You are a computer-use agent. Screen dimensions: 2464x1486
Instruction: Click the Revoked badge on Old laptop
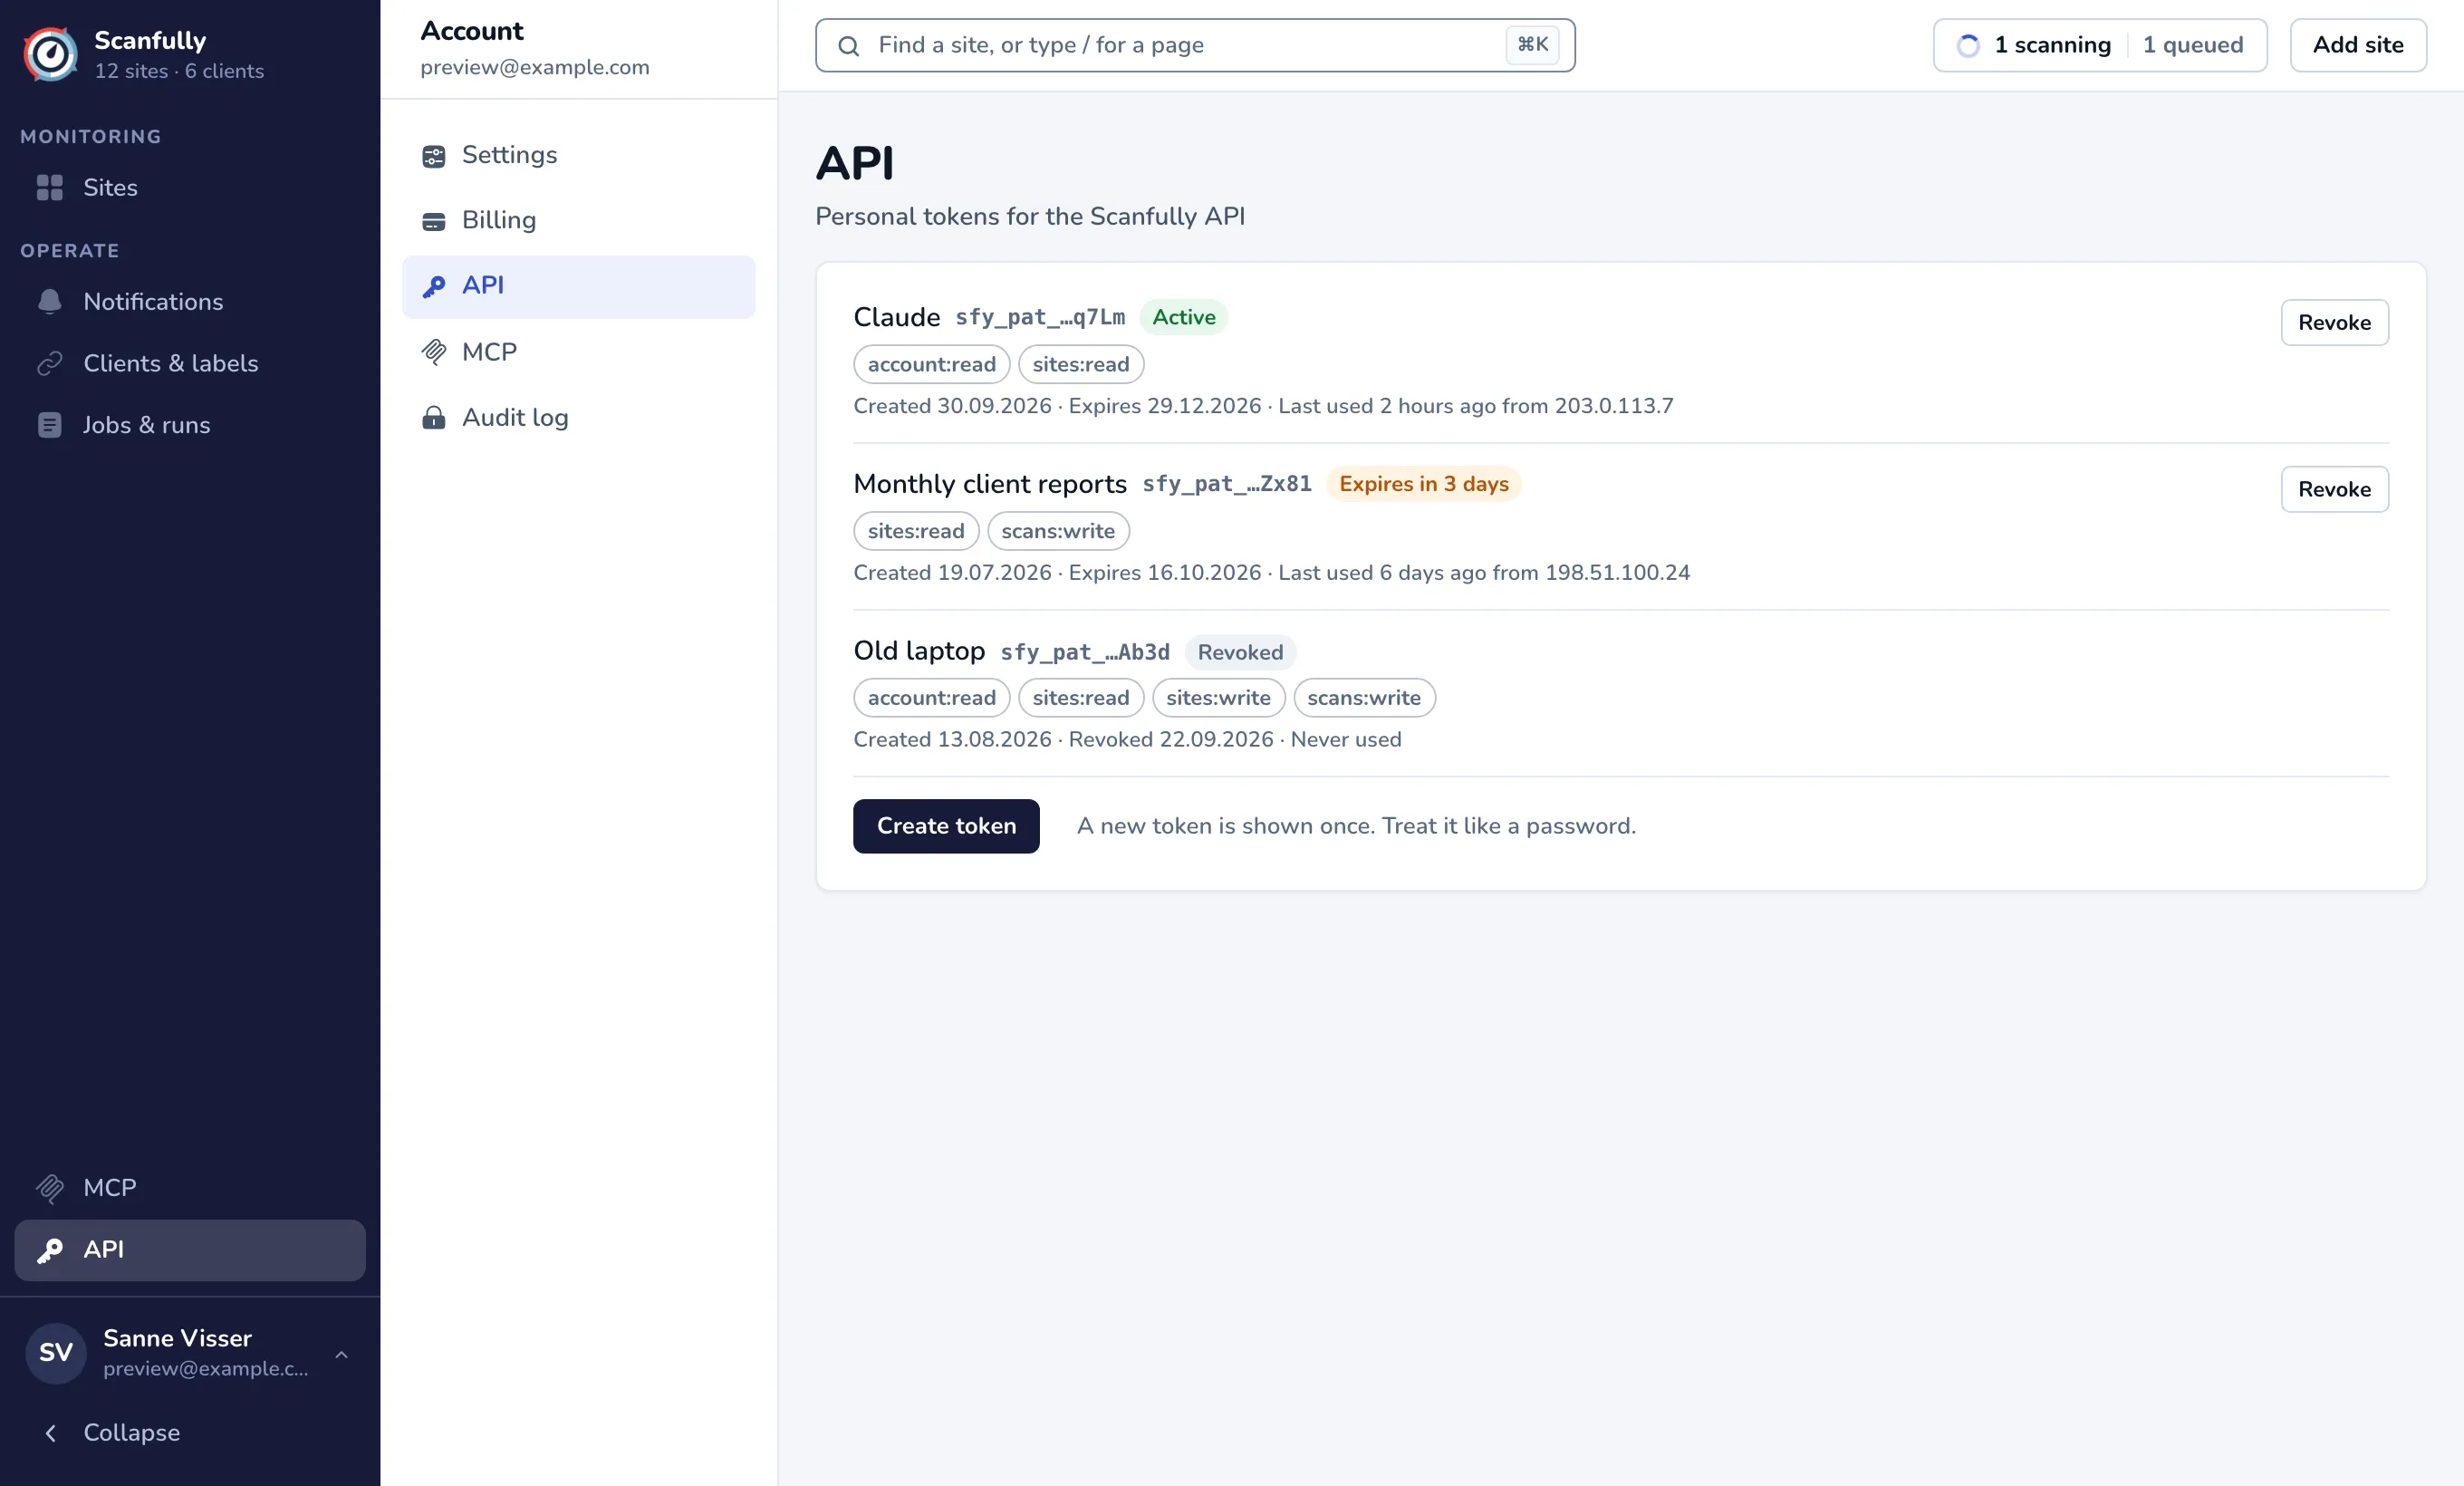tap(1240, 652)
